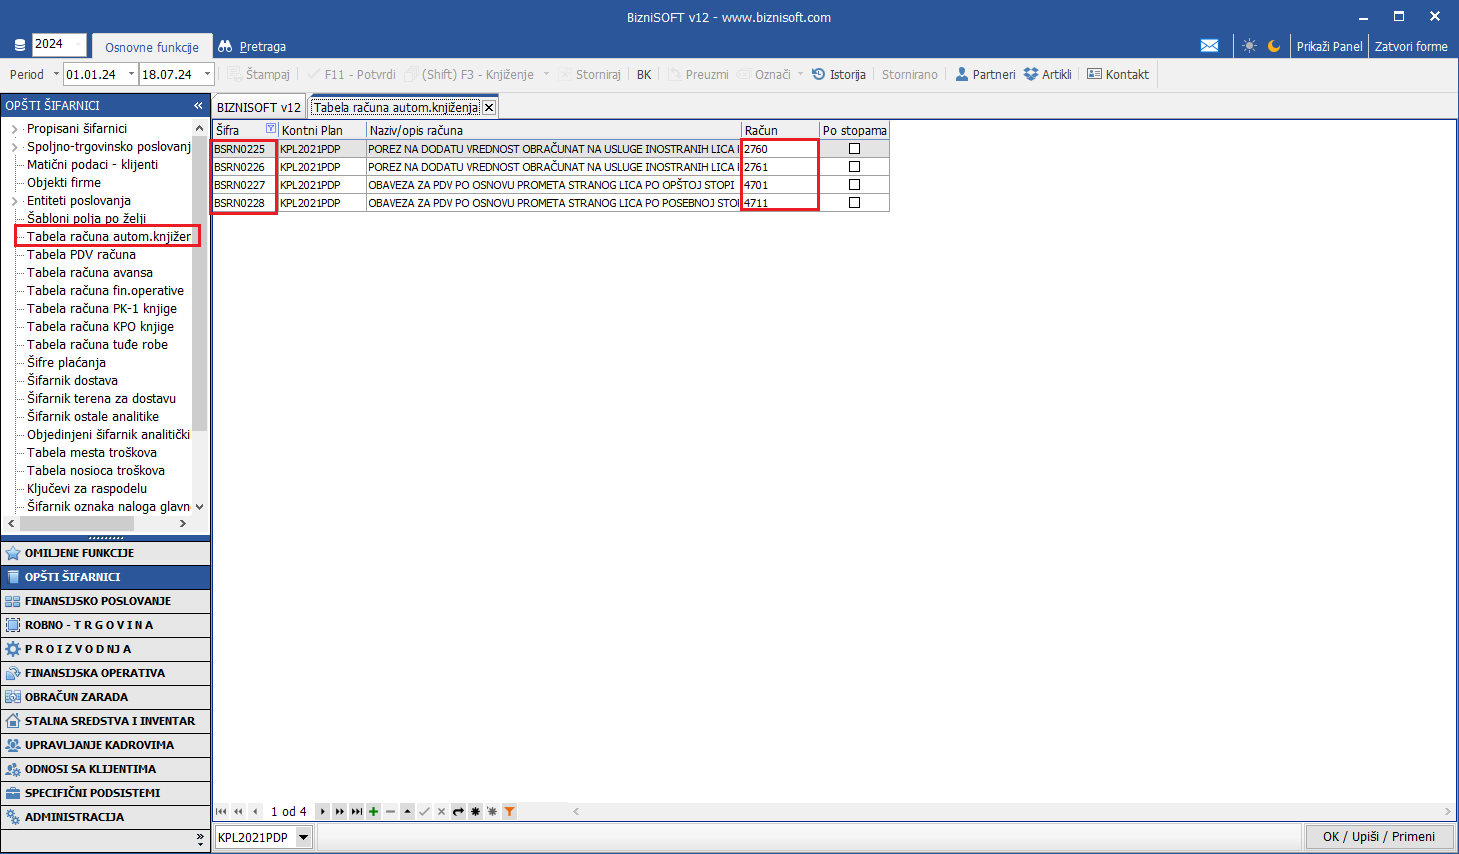Enable Po stopama for BSRN0228 row
This screenshot has height=854, width=1459.
pyautogui.click(x=854, y=203)
